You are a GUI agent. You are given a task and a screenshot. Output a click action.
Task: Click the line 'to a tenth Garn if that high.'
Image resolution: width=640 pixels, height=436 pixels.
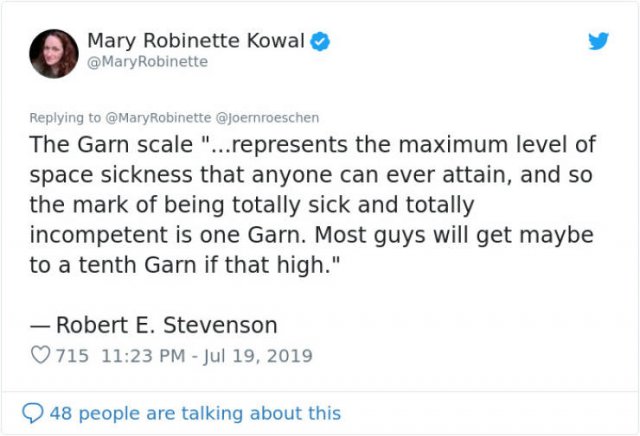[184, 265]
